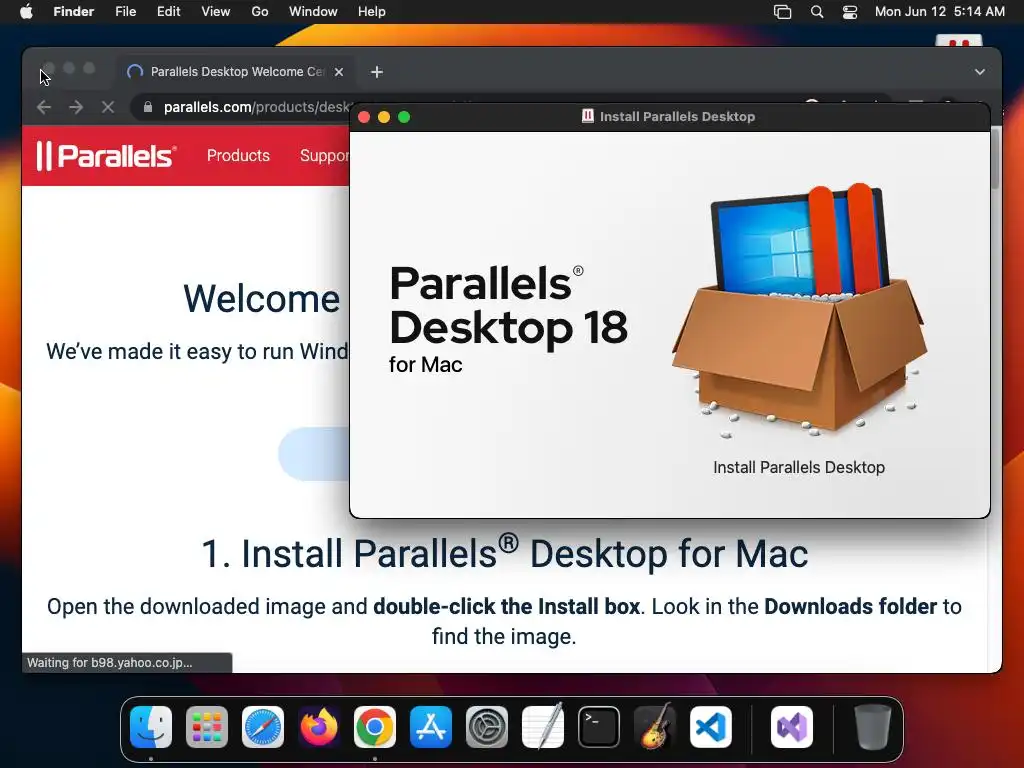Click the Install Parallels Desktop label
The image size is (1024, 768).
[799, 468]
